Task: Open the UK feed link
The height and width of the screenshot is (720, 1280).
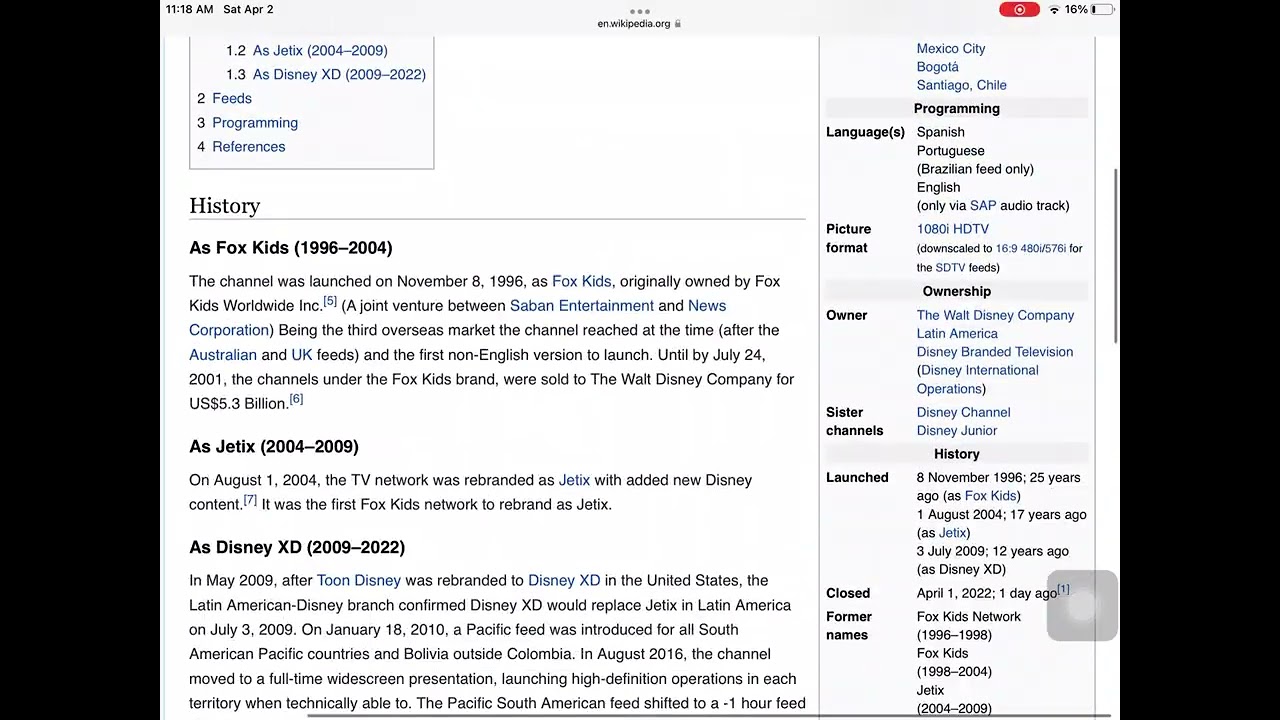Action: coord(302,354)
